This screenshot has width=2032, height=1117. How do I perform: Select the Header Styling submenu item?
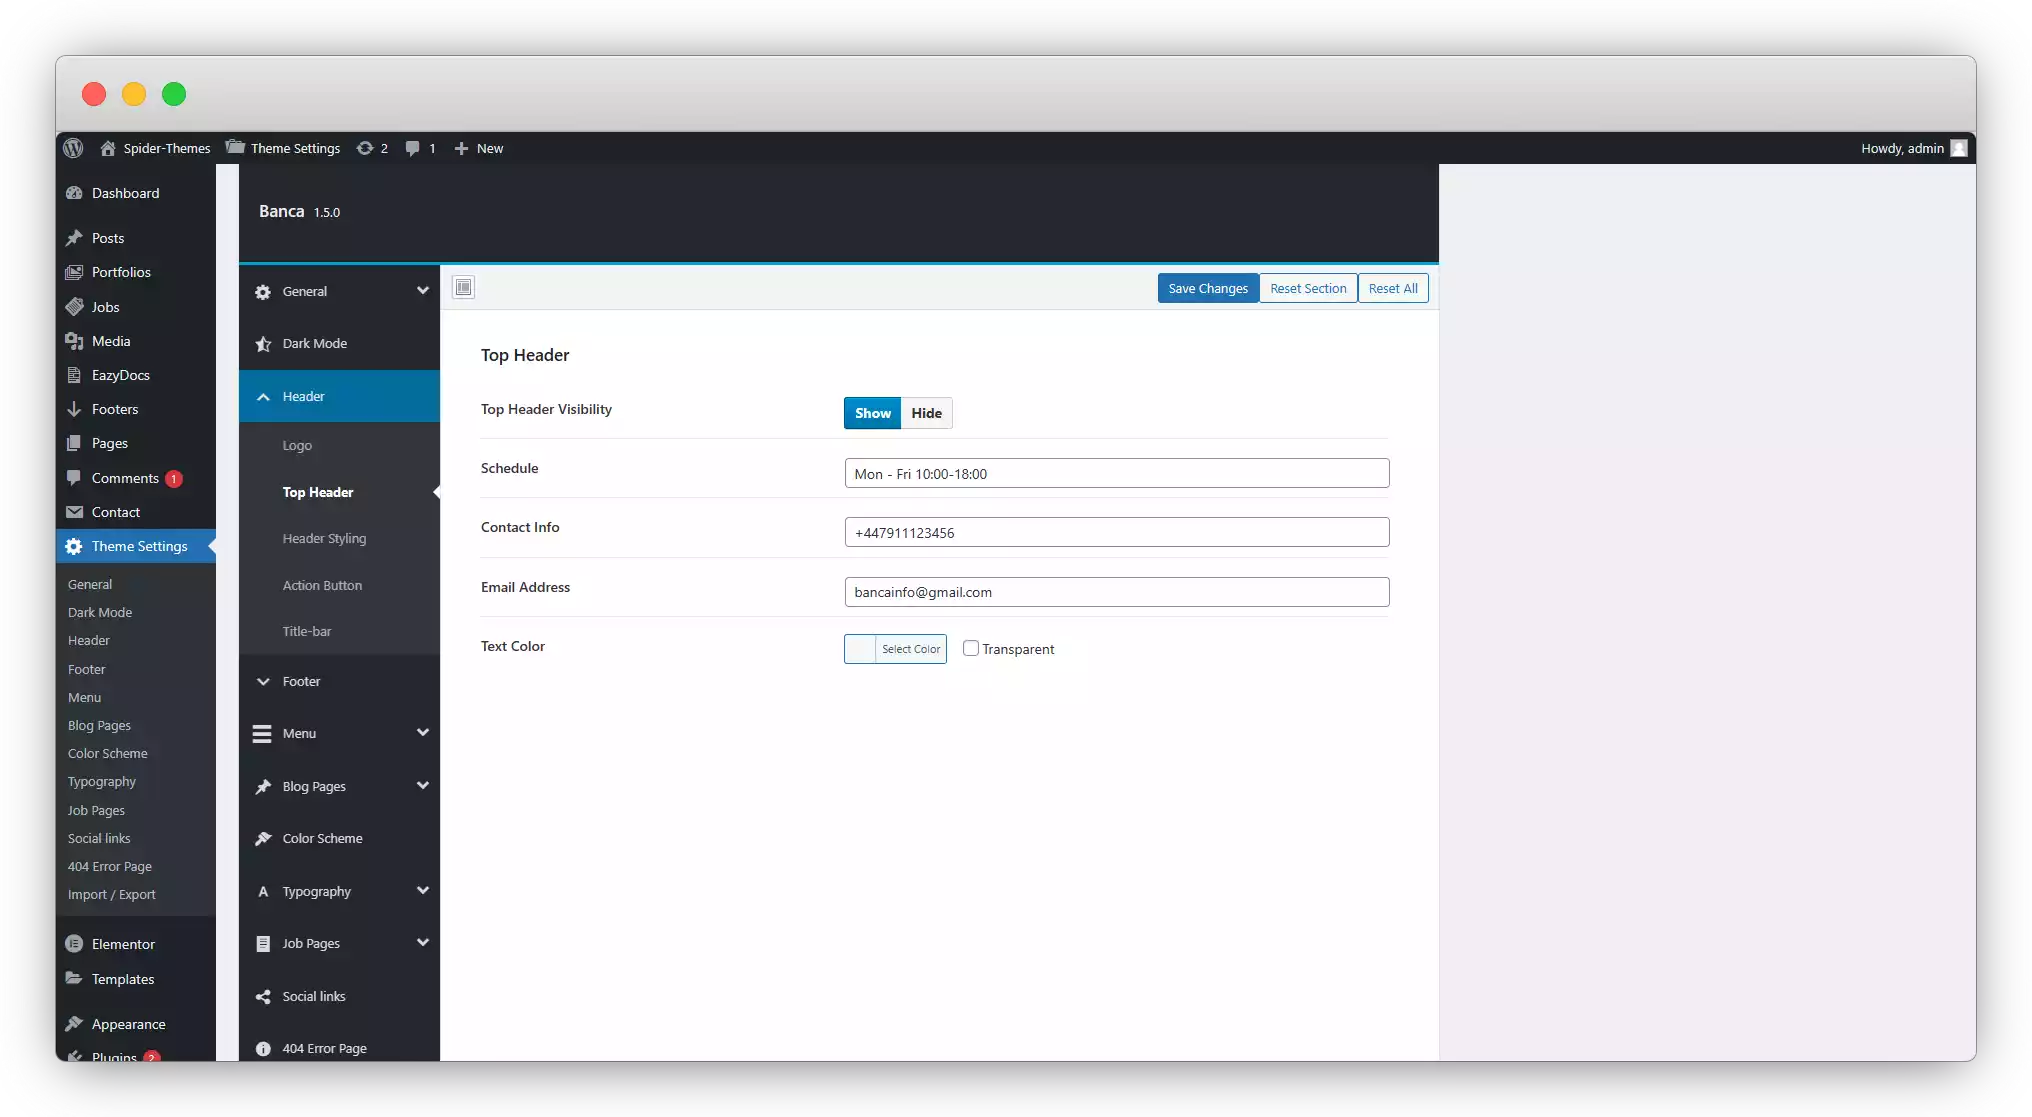click(323, 538)
